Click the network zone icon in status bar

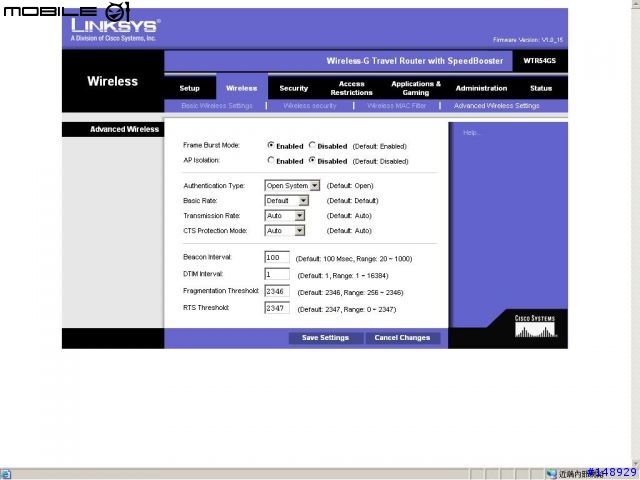click(x=551, y=474)
